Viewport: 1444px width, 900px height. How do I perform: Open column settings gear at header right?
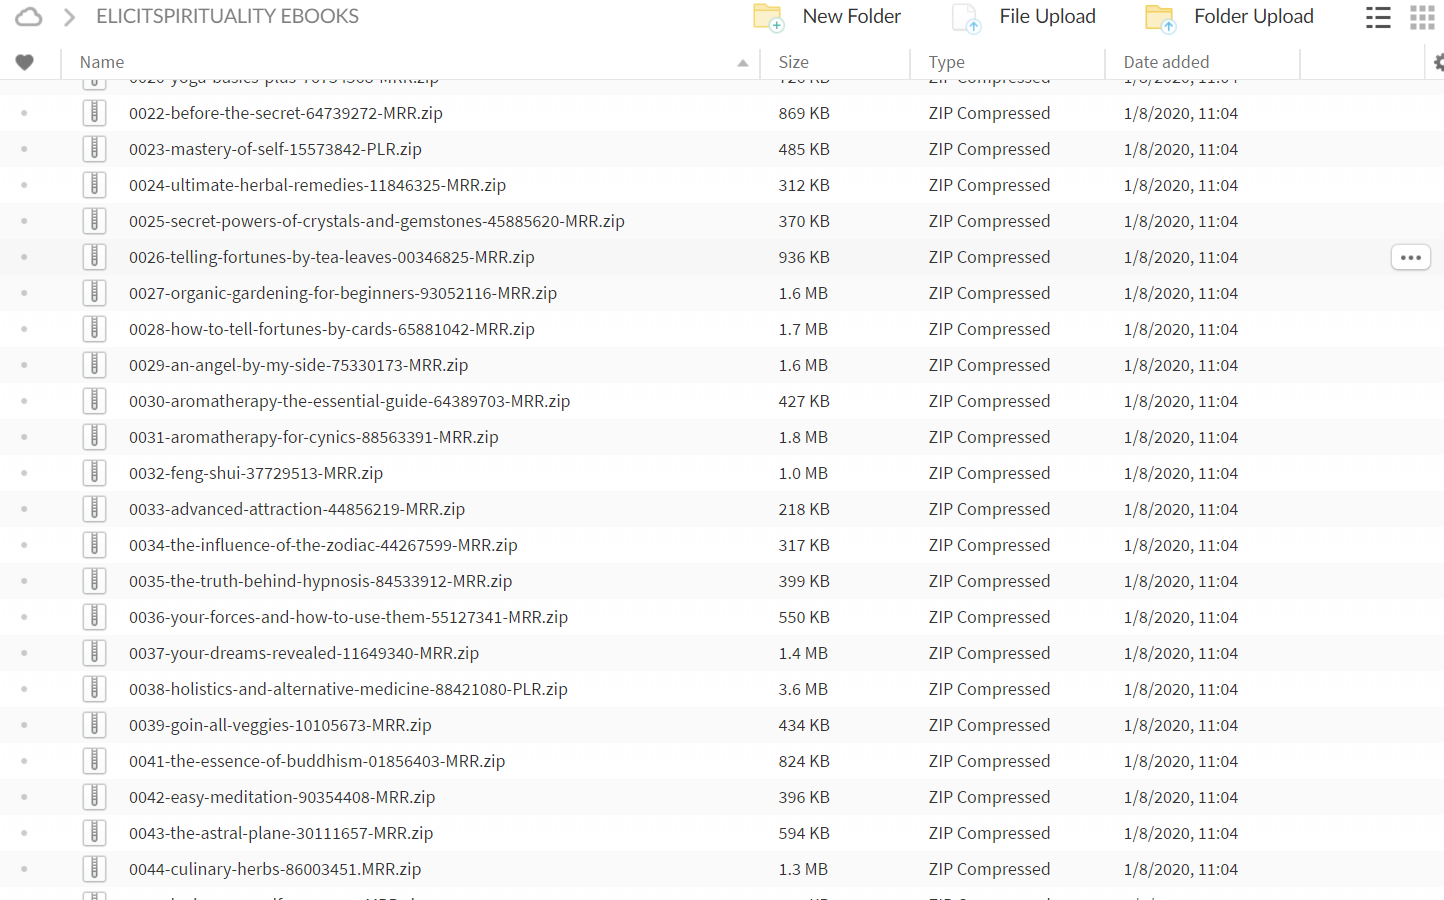(x=1438, y=62)
